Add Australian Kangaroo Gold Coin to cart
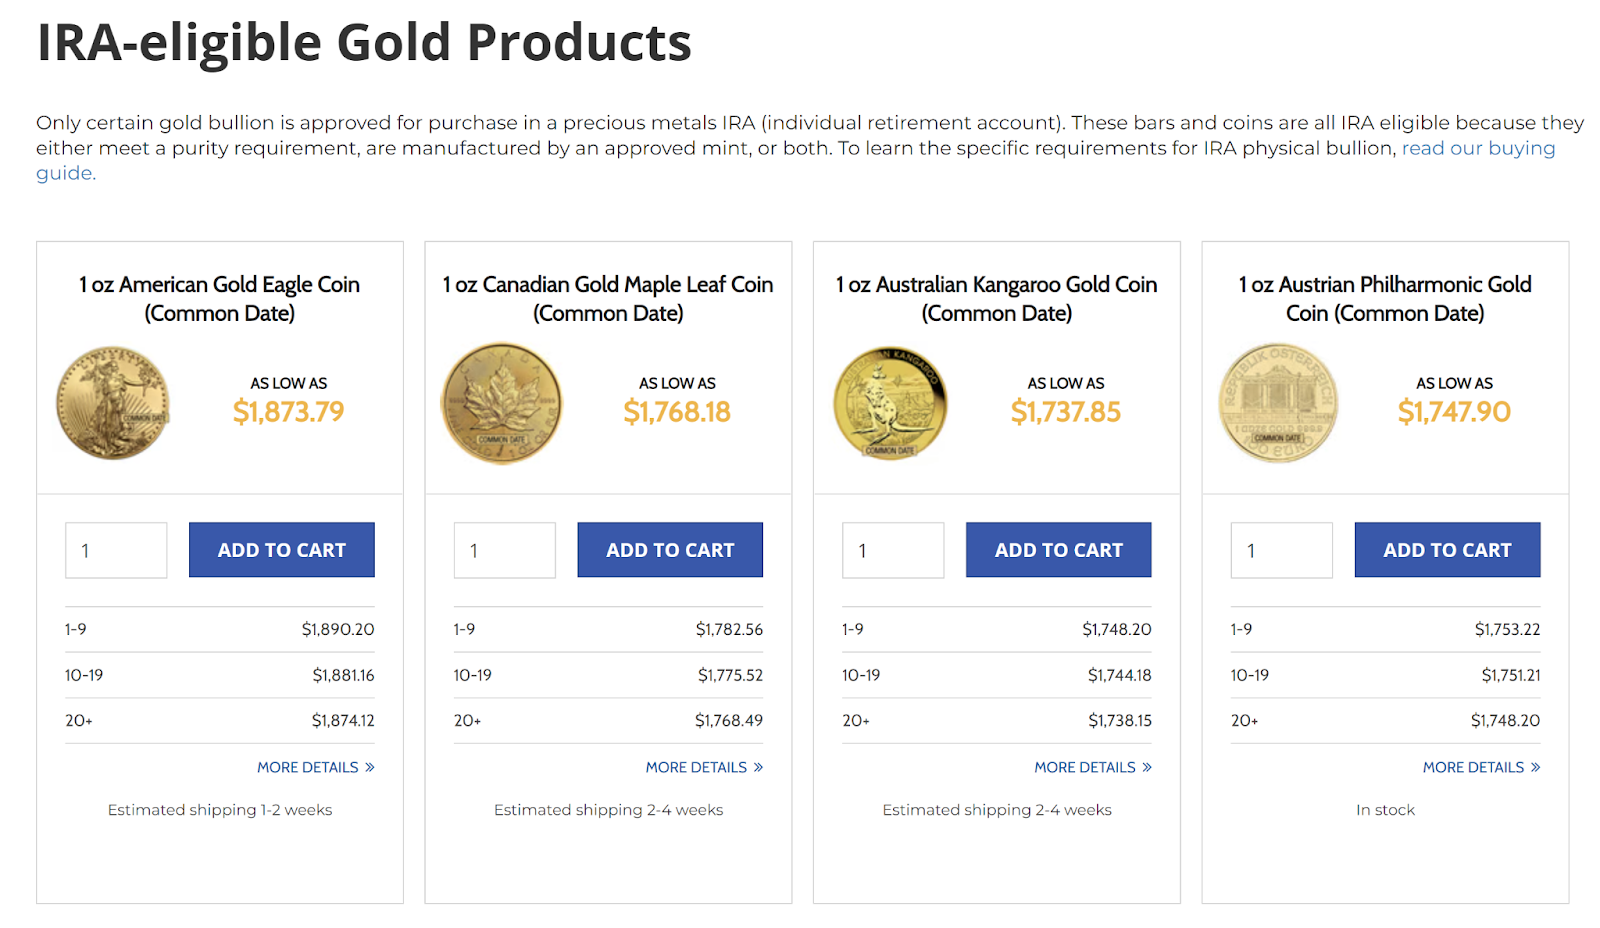 point(1058,550)
